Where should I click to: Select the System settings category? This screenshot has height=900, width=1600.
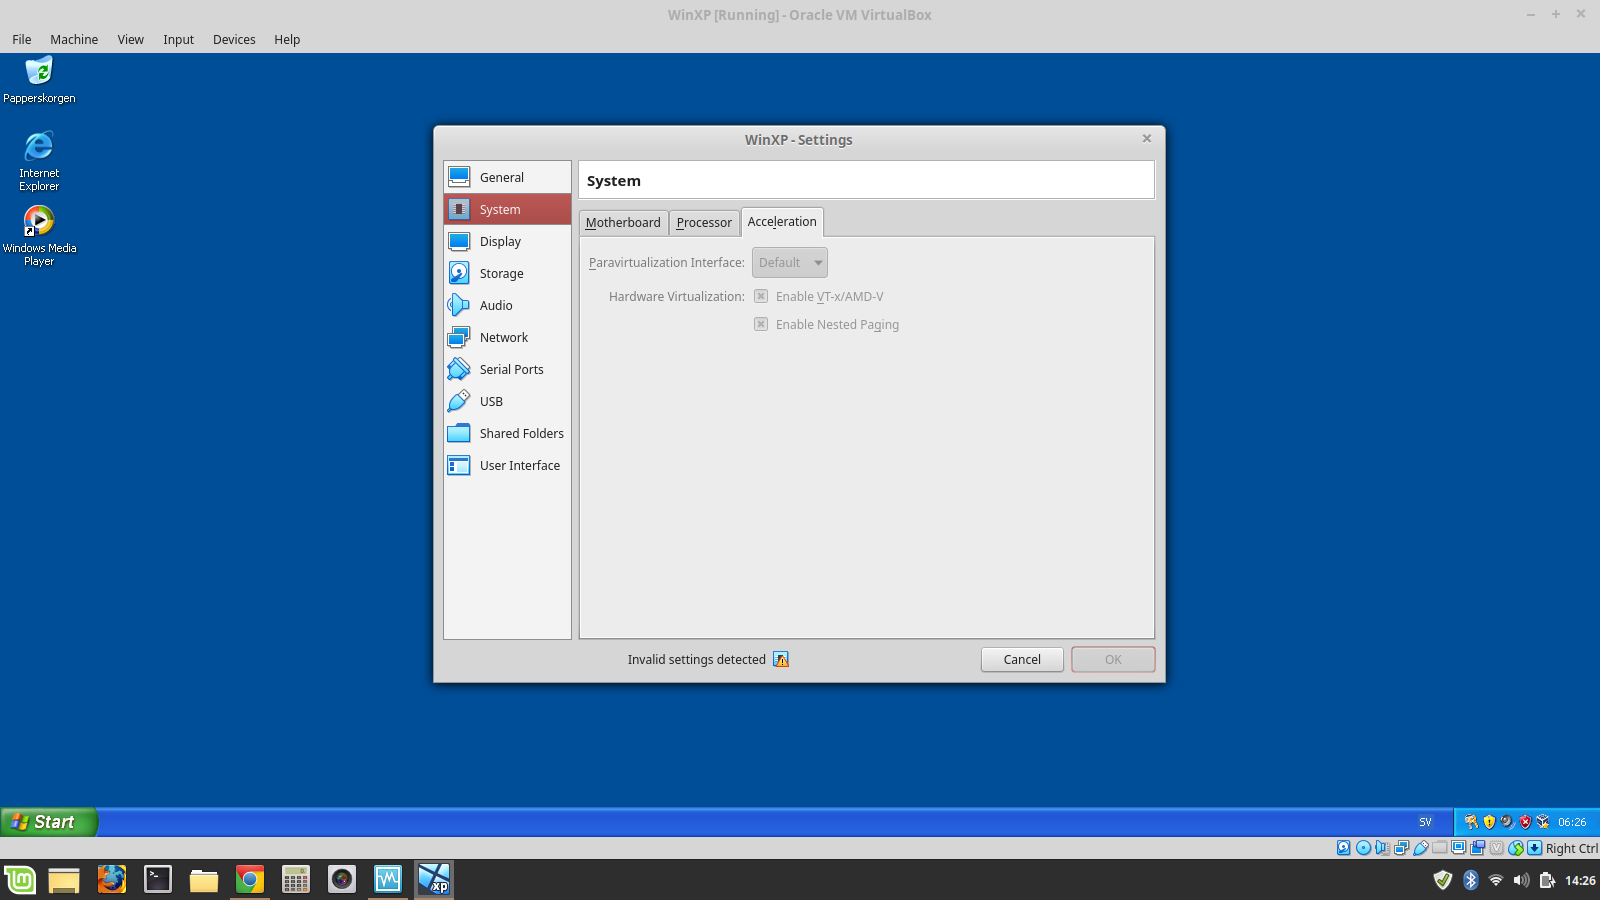(x=507, y=209)
